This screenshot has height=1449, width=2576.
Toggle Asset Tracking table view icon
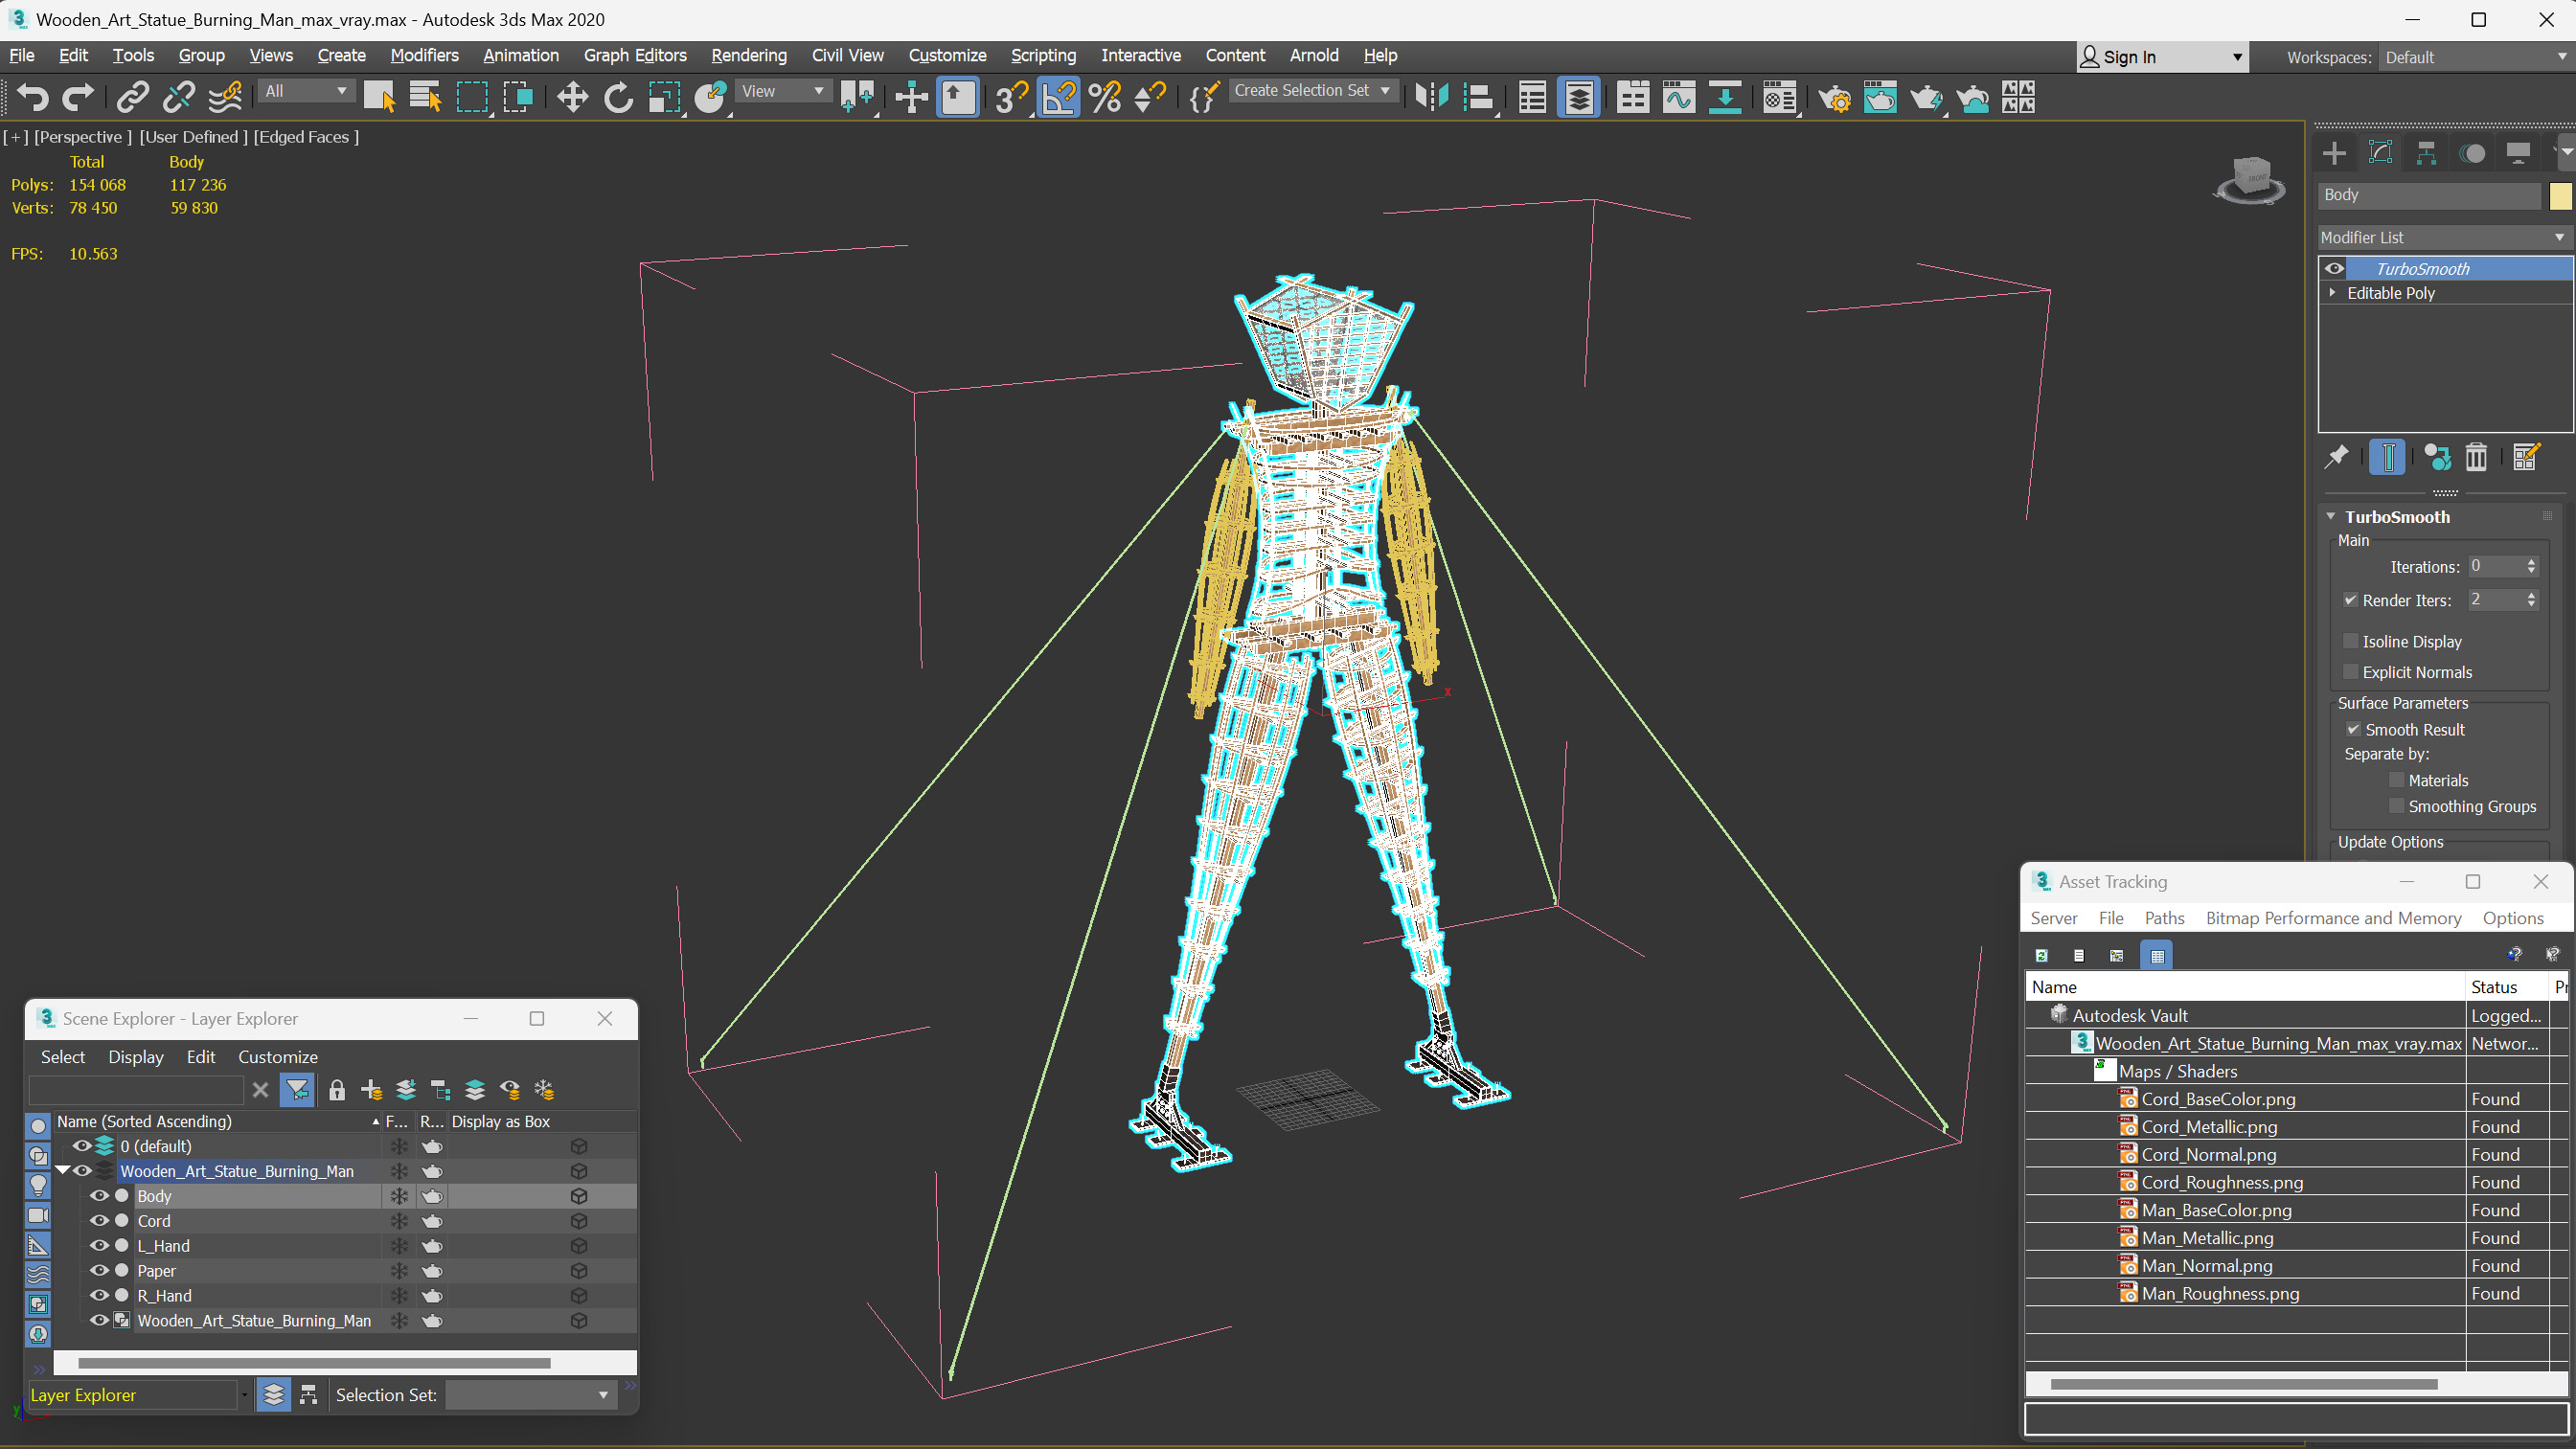pyautogui.click(x=2157, y=955)
